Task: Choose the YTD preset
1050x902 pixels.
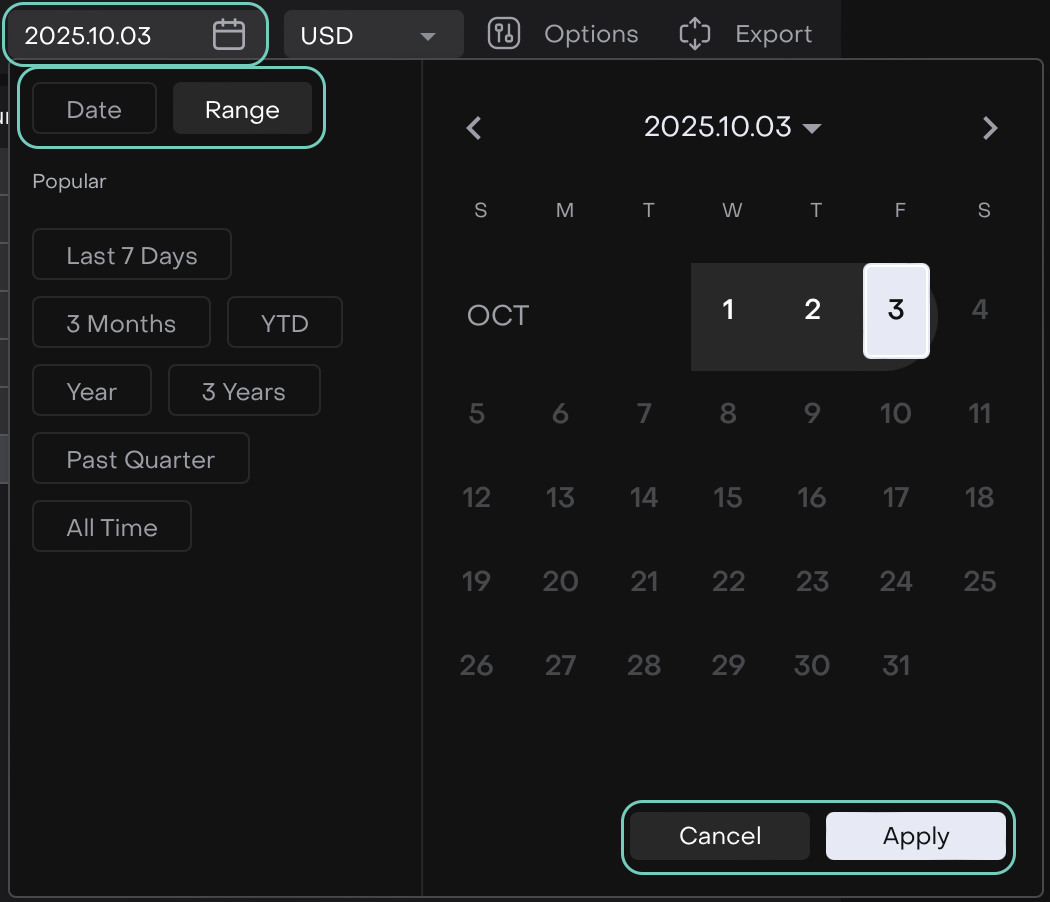Action: pos(285,323)
